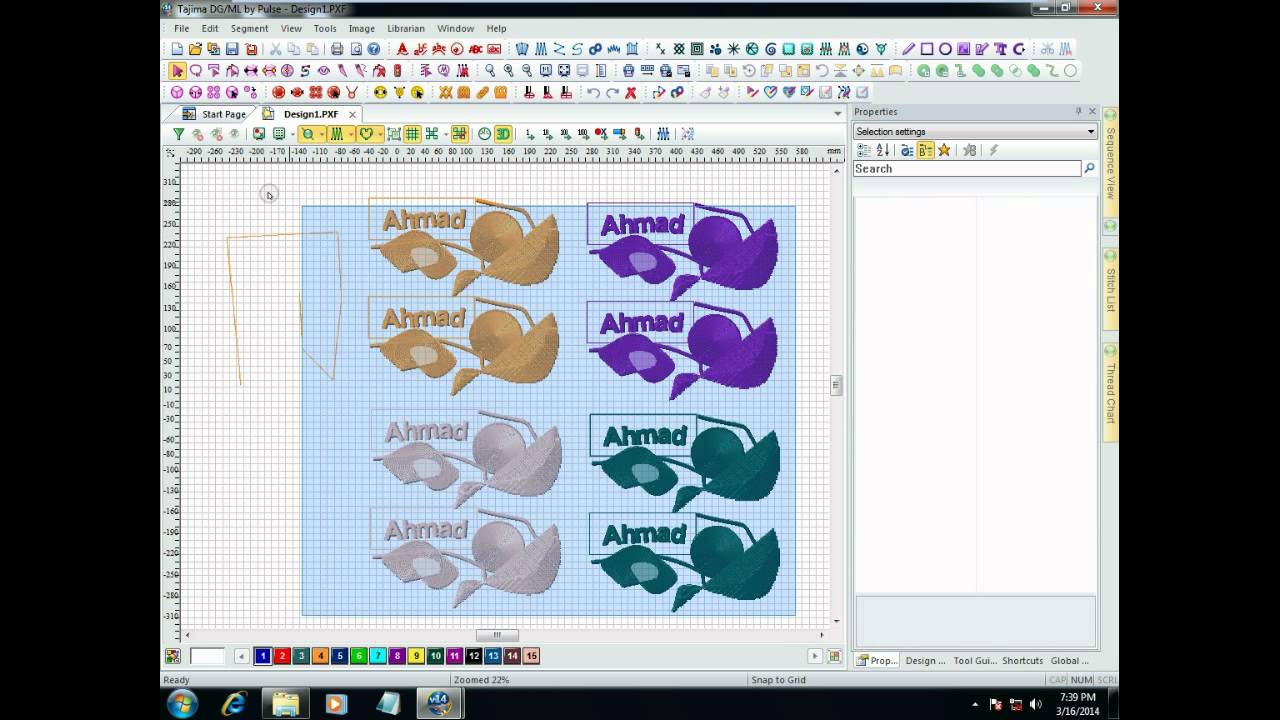Open the Segment menu
This screenshot has height=720, width=1280.
coord(249,28)
